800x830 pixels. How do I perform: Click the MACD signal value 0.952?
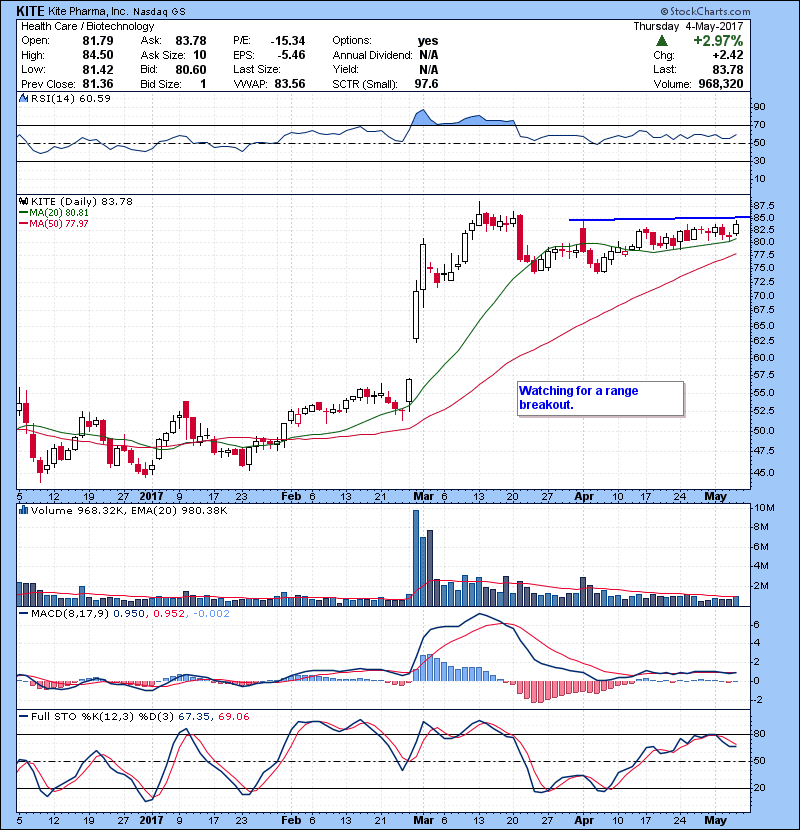pyautogui.click(x=169, y=614)
